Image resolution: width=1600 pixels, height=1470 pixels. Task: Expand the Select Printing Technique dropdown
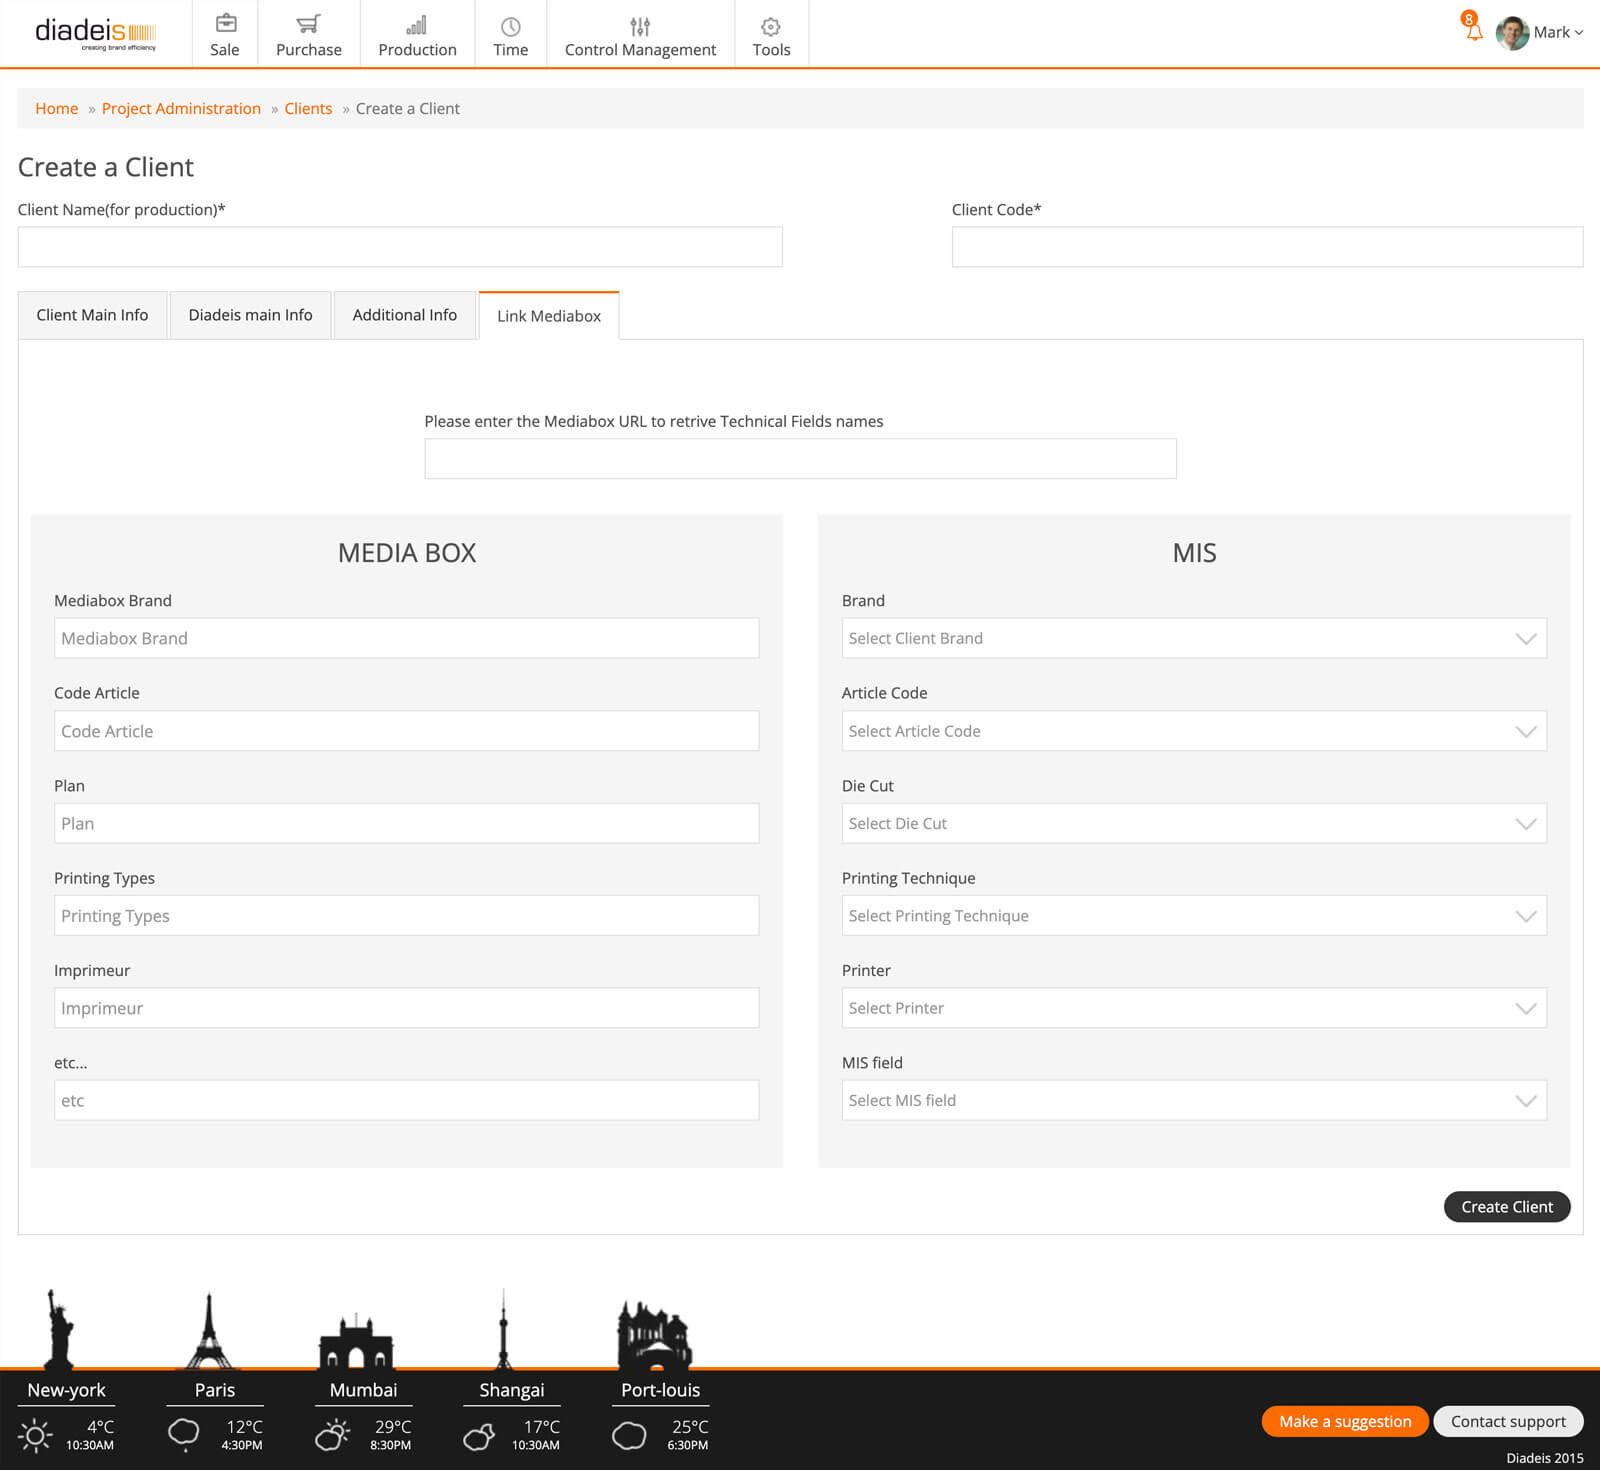click(x=1193, y=916)
